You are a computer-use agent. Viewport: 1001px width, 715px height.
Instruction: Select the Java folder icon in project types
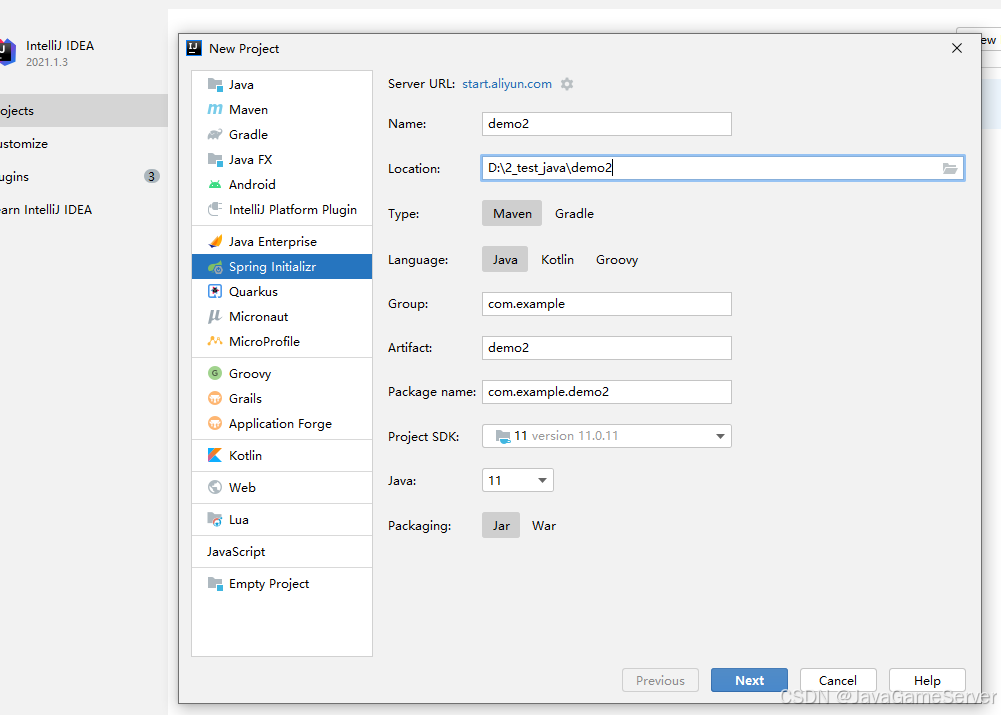(215, 84)
